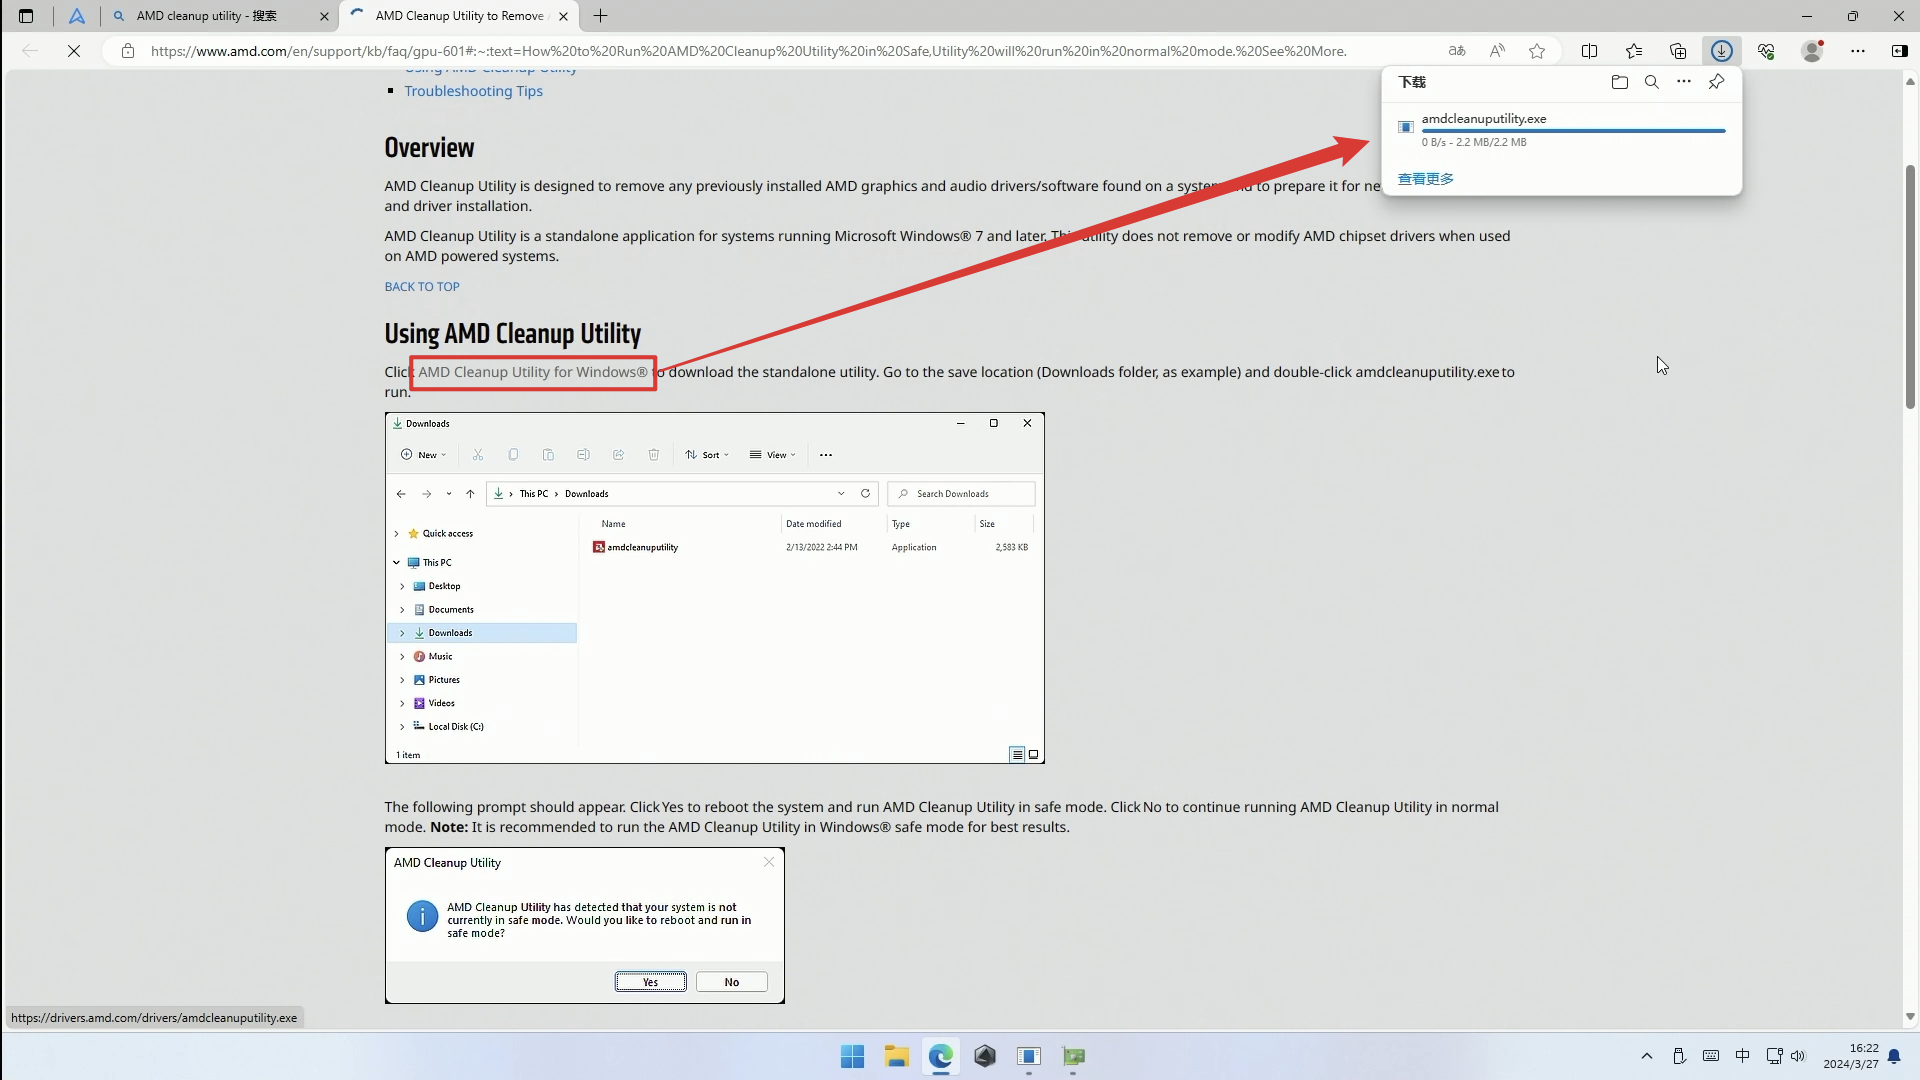Open the Copilot sidebar

[x=1899, y=51]
